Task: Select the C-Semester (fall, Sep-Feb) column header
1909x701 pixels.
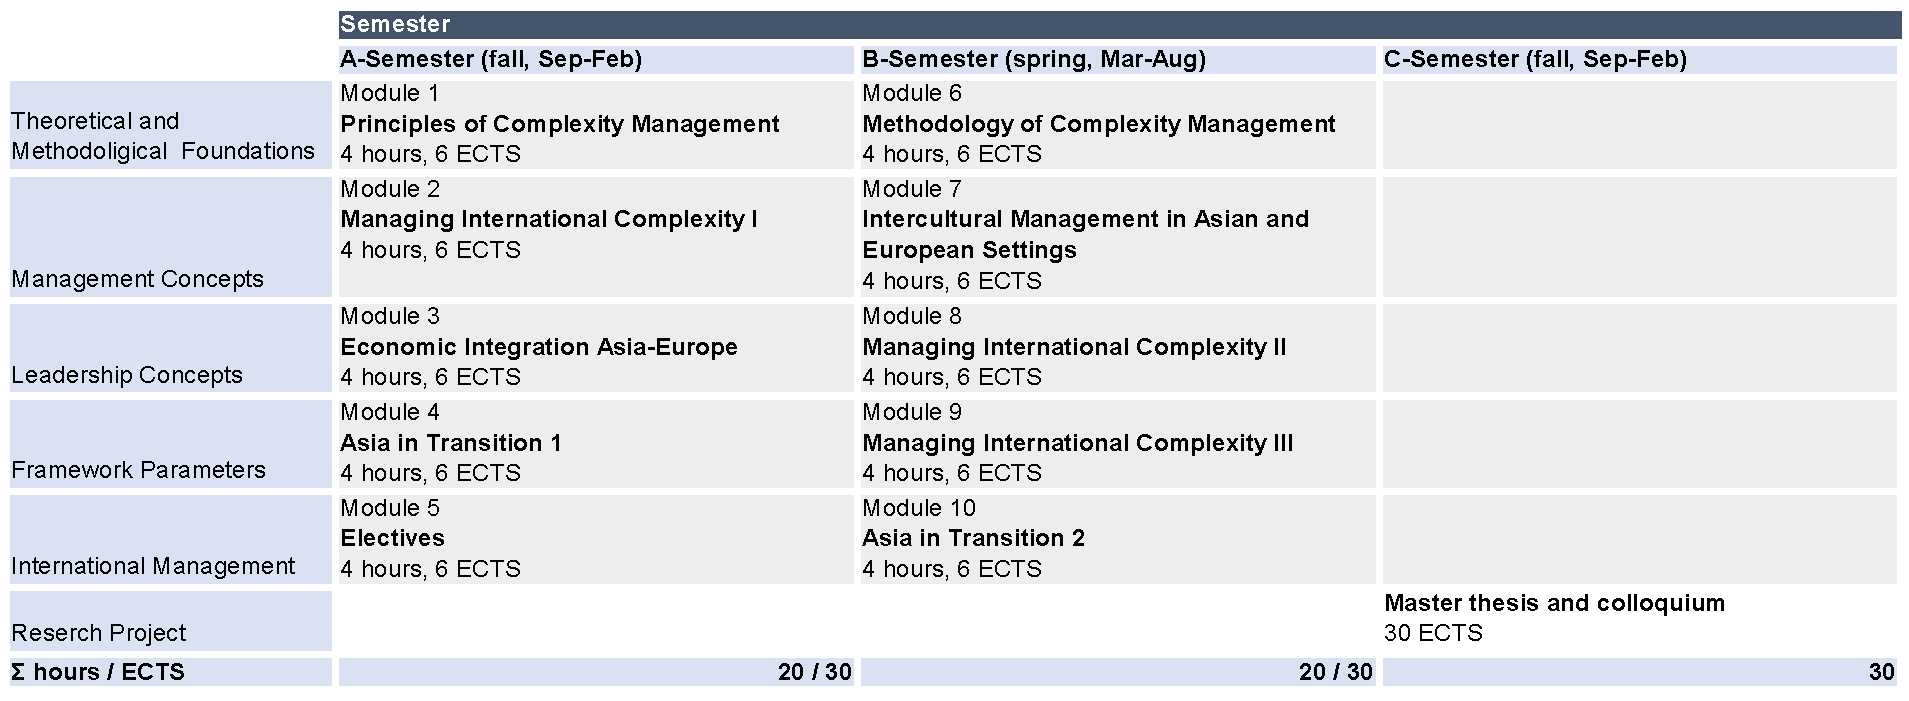Action: [x=1640, y=60]
